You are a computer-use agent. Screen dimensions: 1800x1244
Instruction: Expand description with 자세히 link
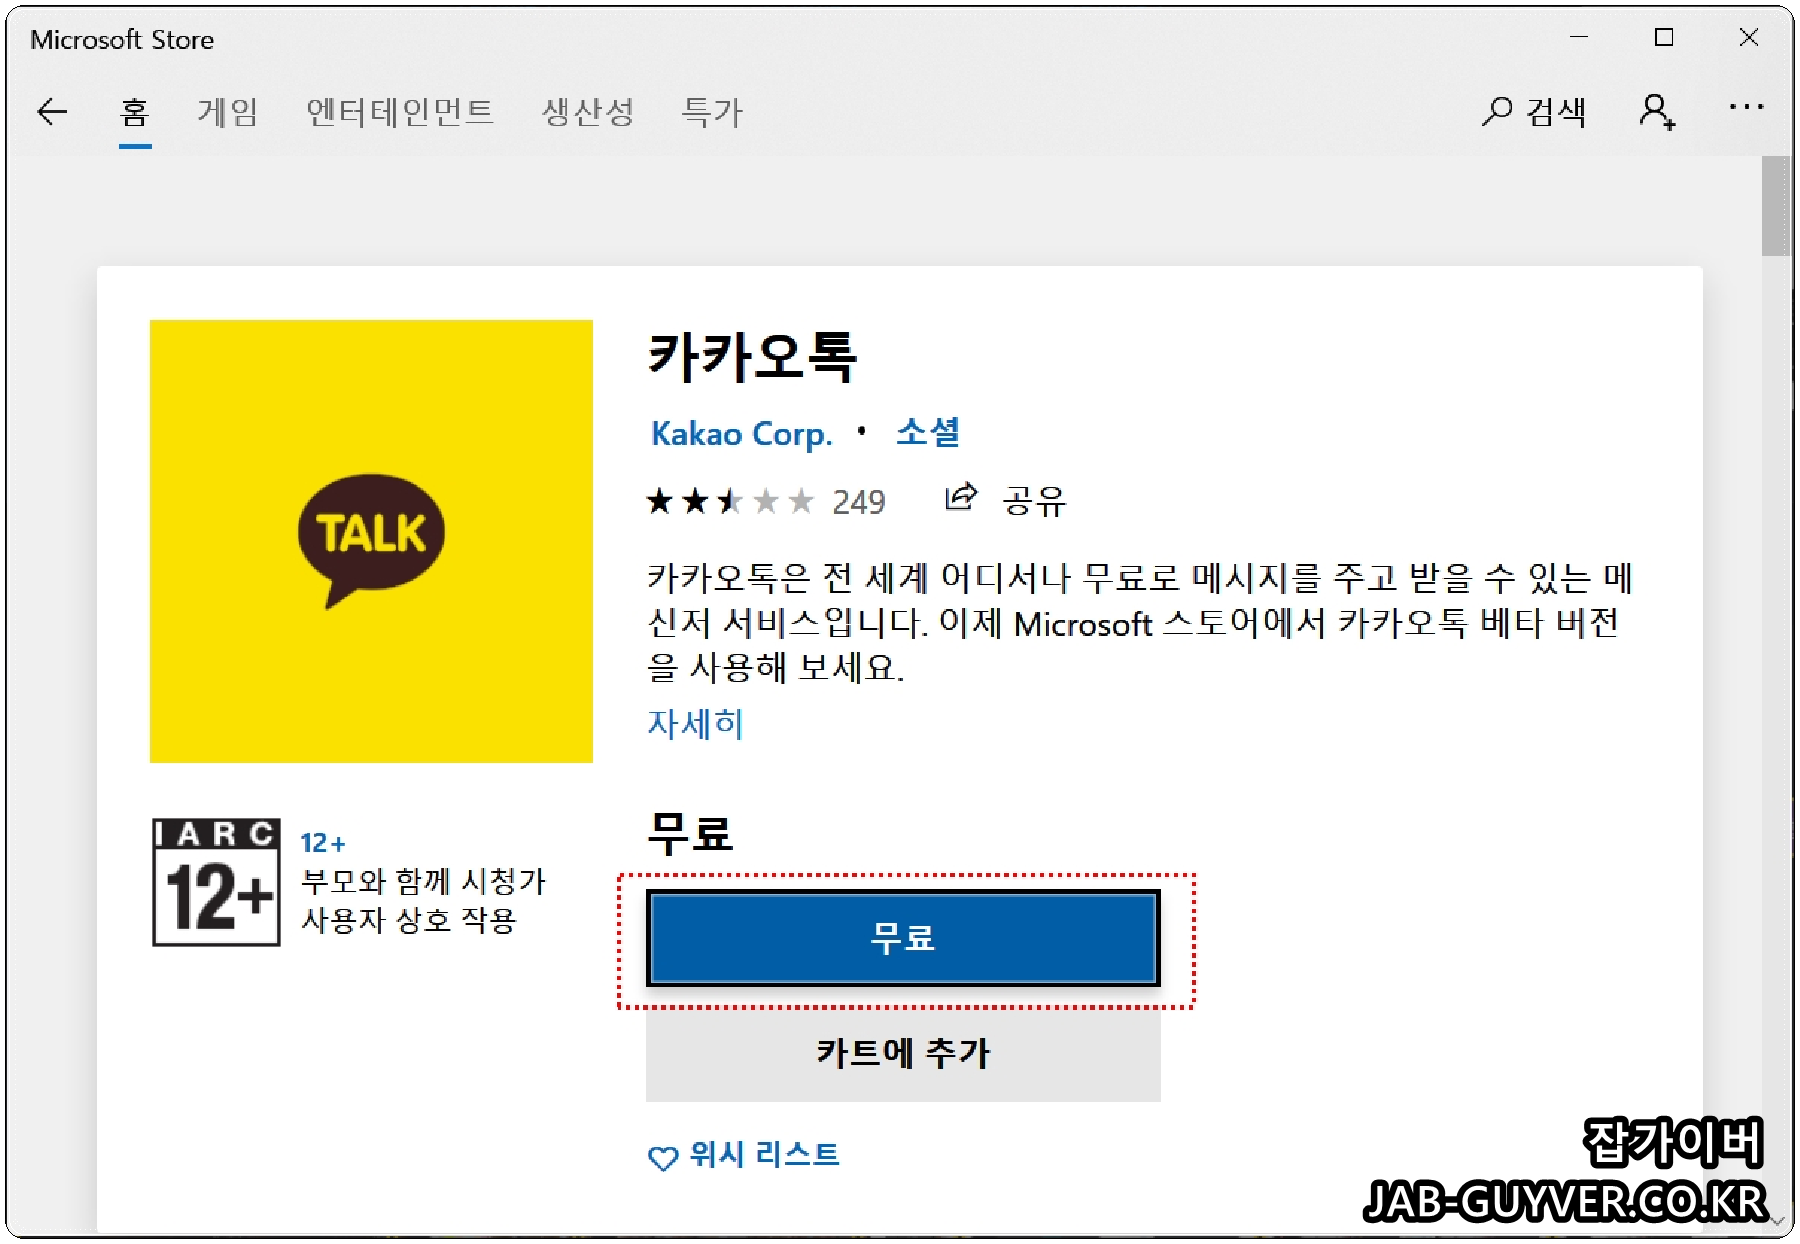(x=696, y=723)
